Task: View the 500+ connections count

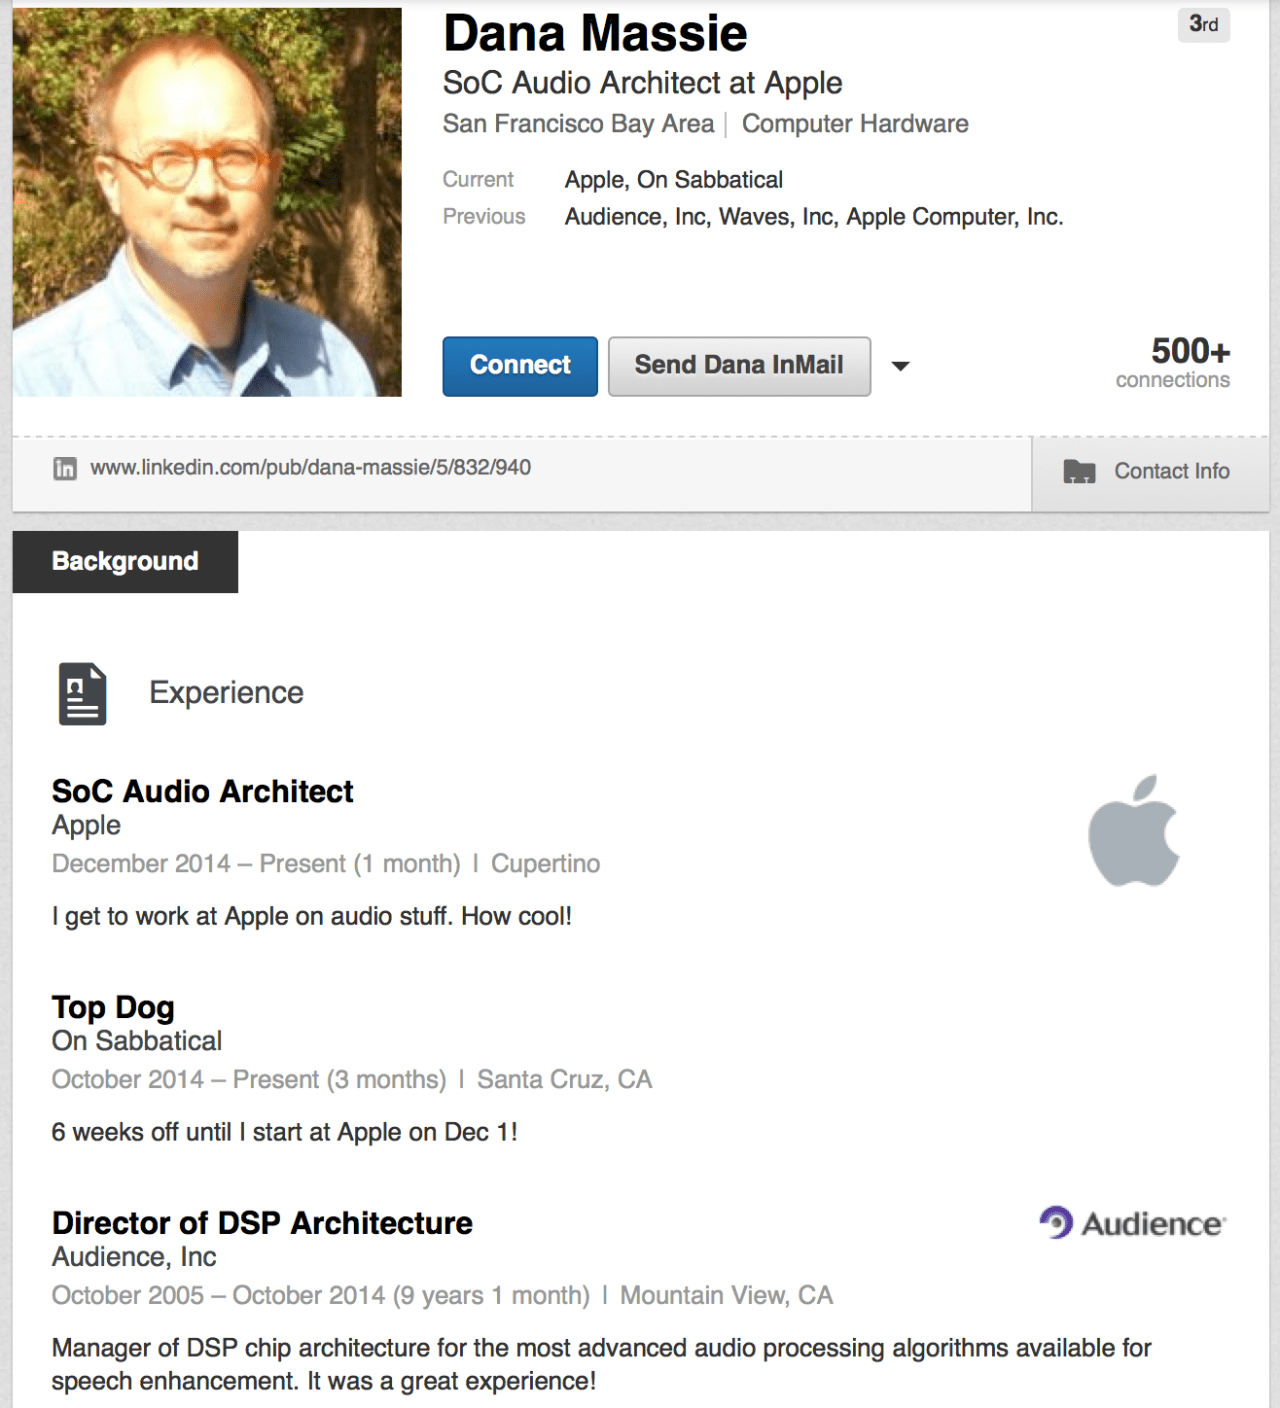Action: pyautogui.click(x=1173, y=362)
